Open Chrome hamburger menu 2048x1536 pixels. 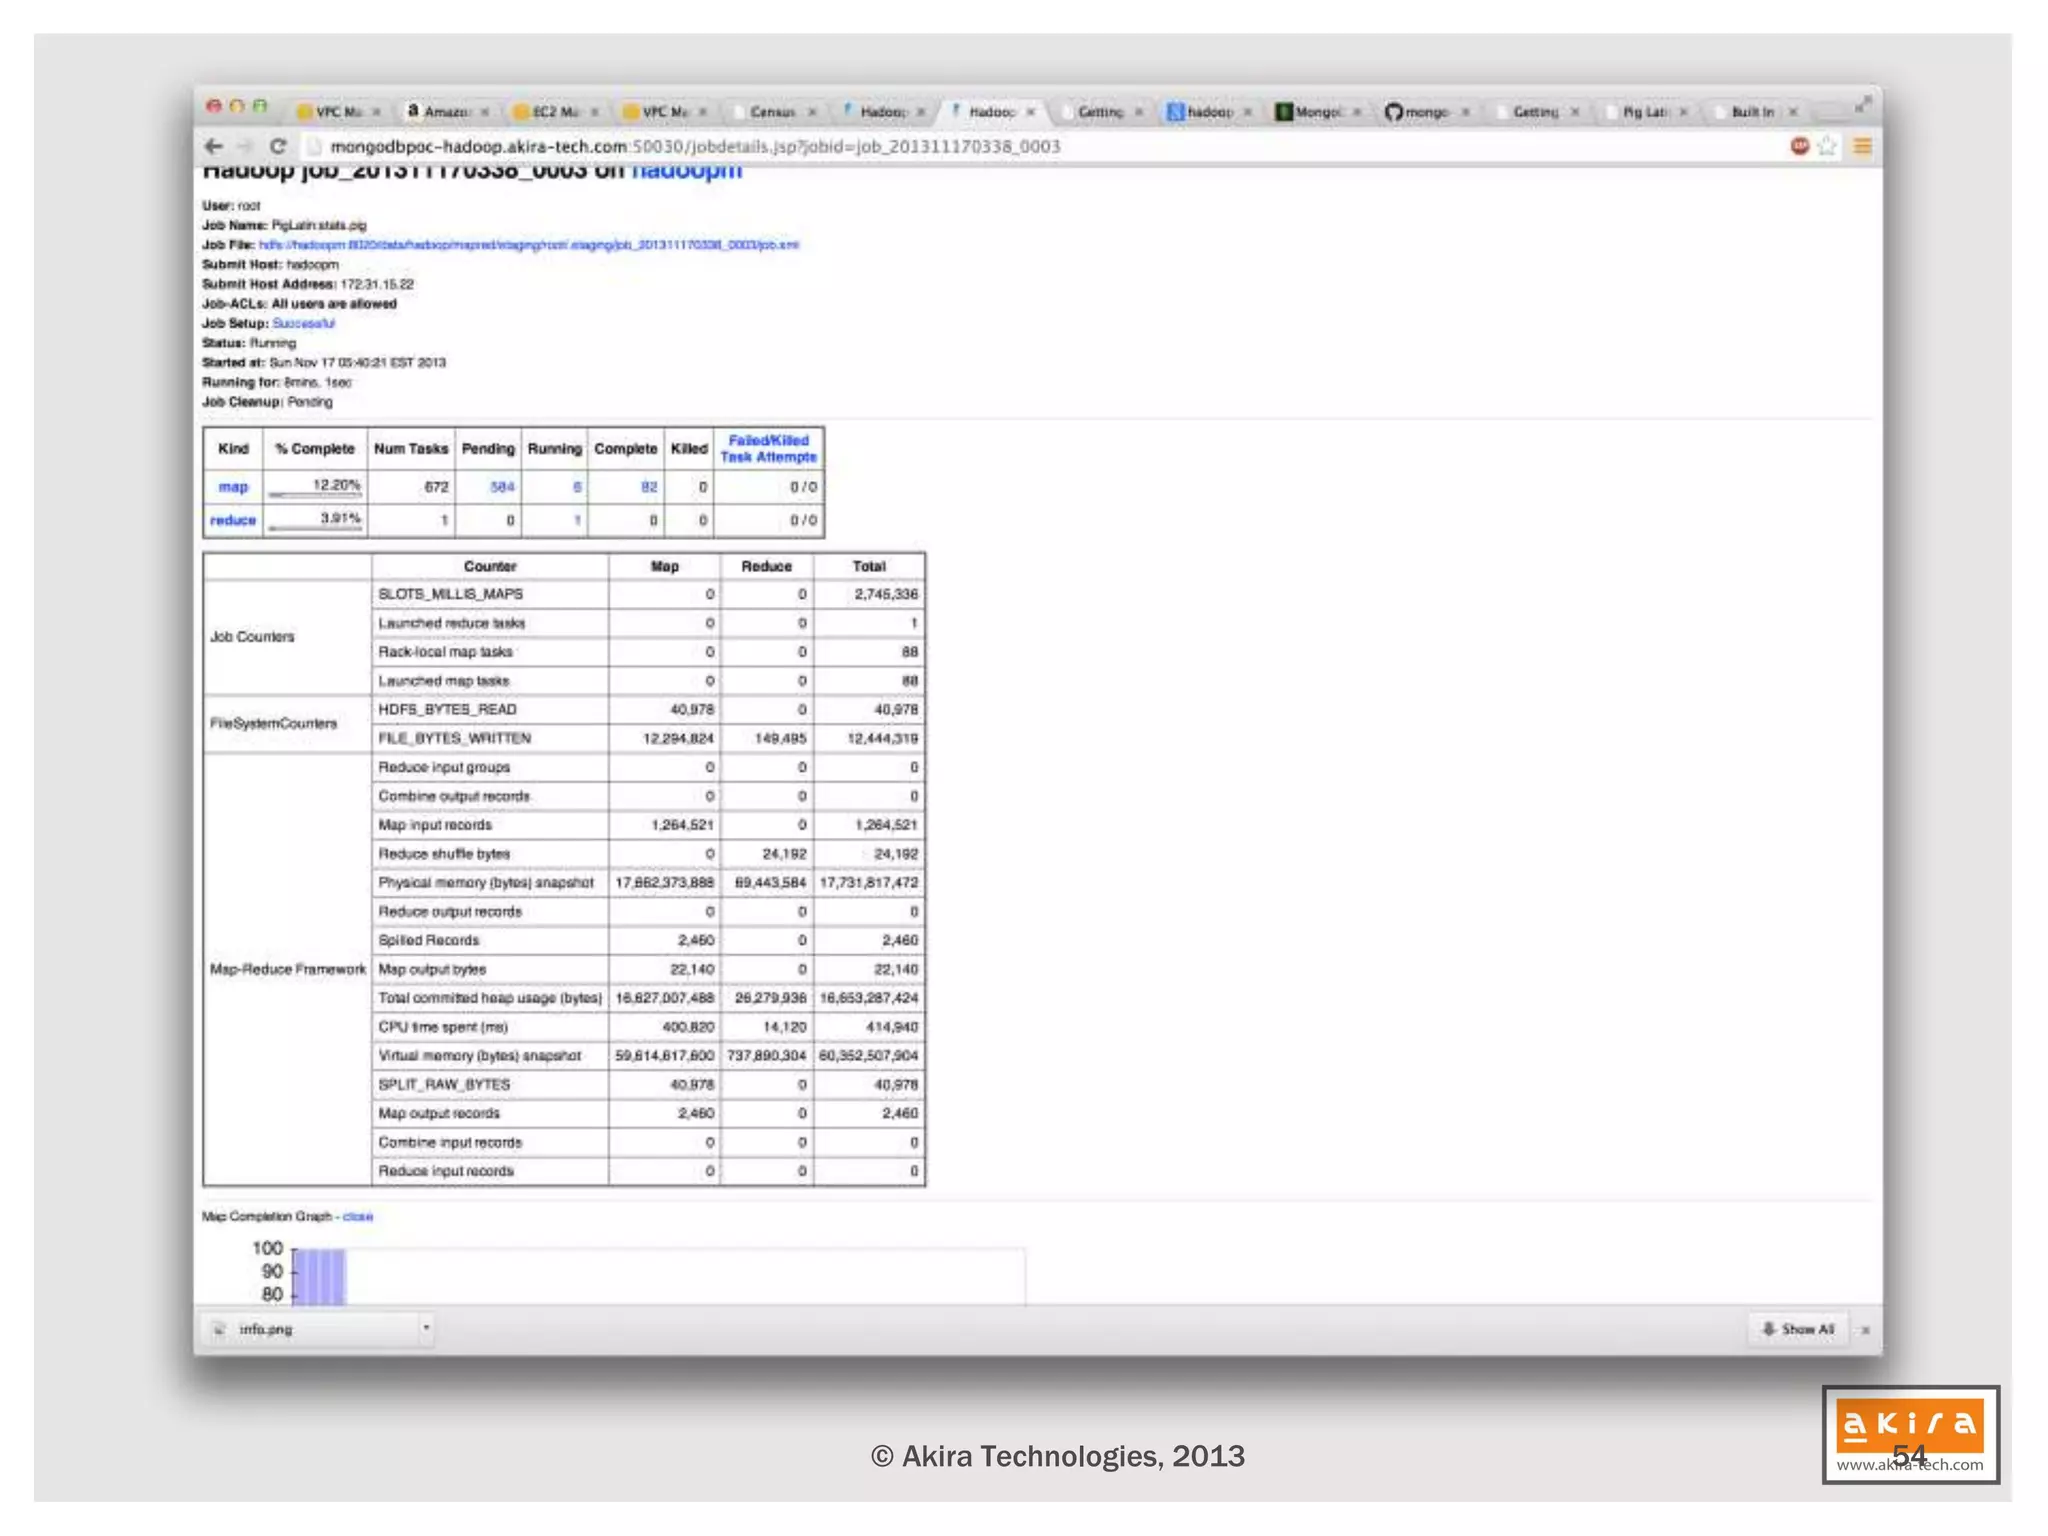[1862, 146]
